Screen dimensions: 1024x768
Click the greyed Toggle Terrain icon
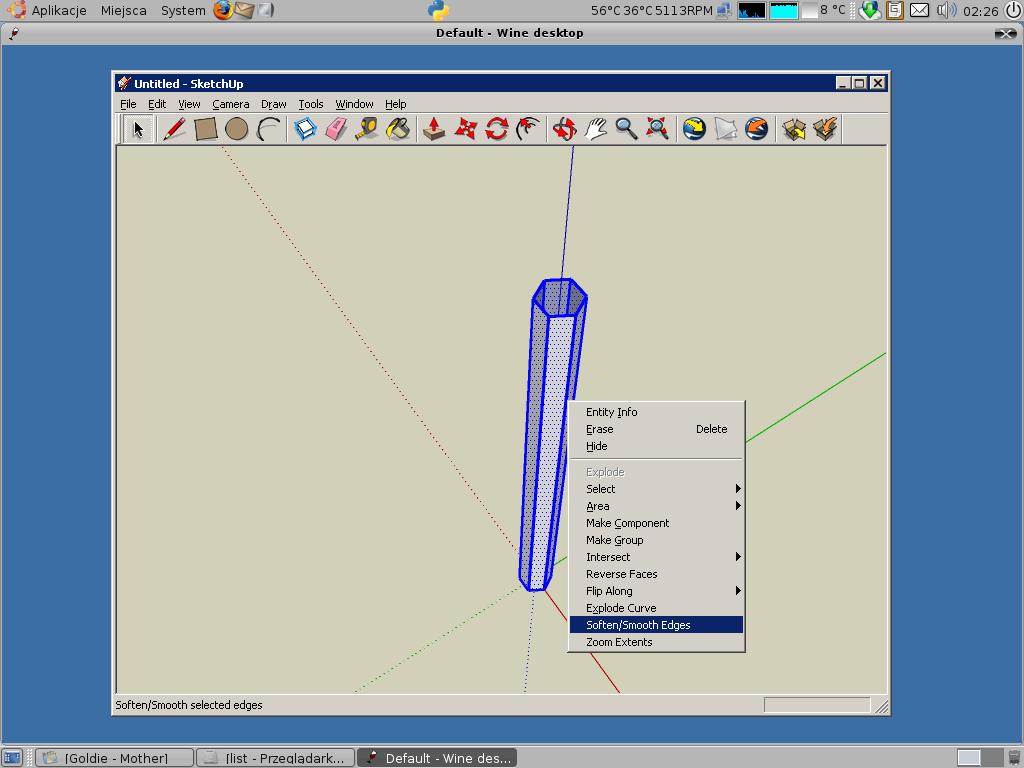coord(726,129)
